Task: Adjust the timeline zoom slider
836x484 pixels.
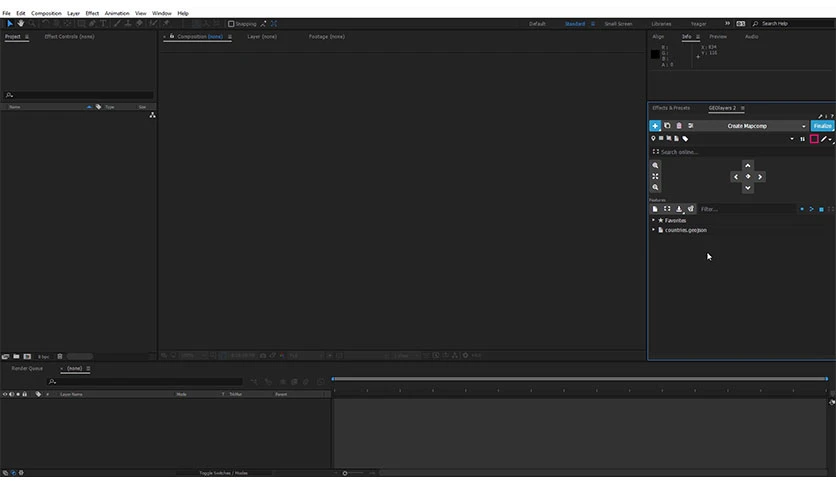Action: pos(345,473)
